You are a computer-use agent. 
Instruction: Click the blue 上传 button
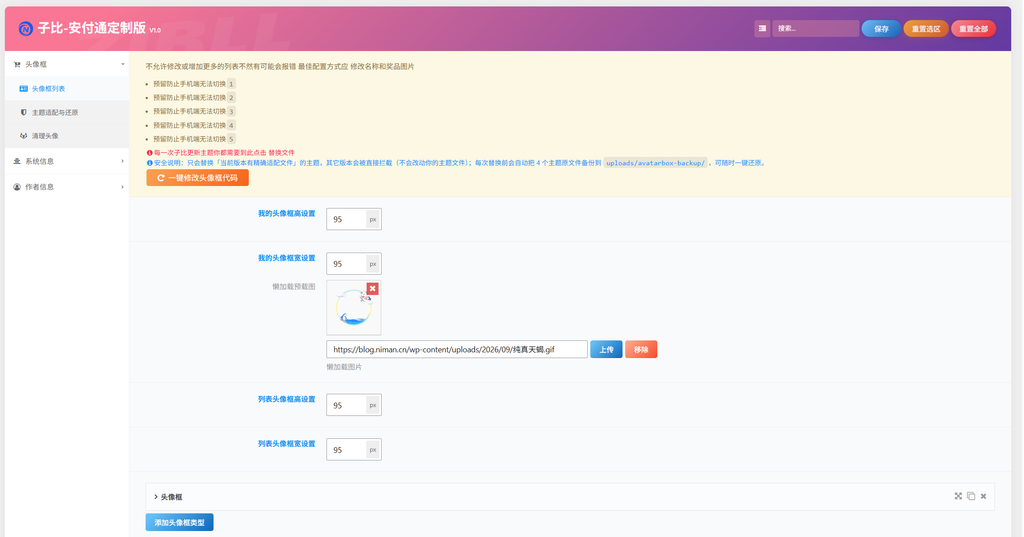[606, 350]
